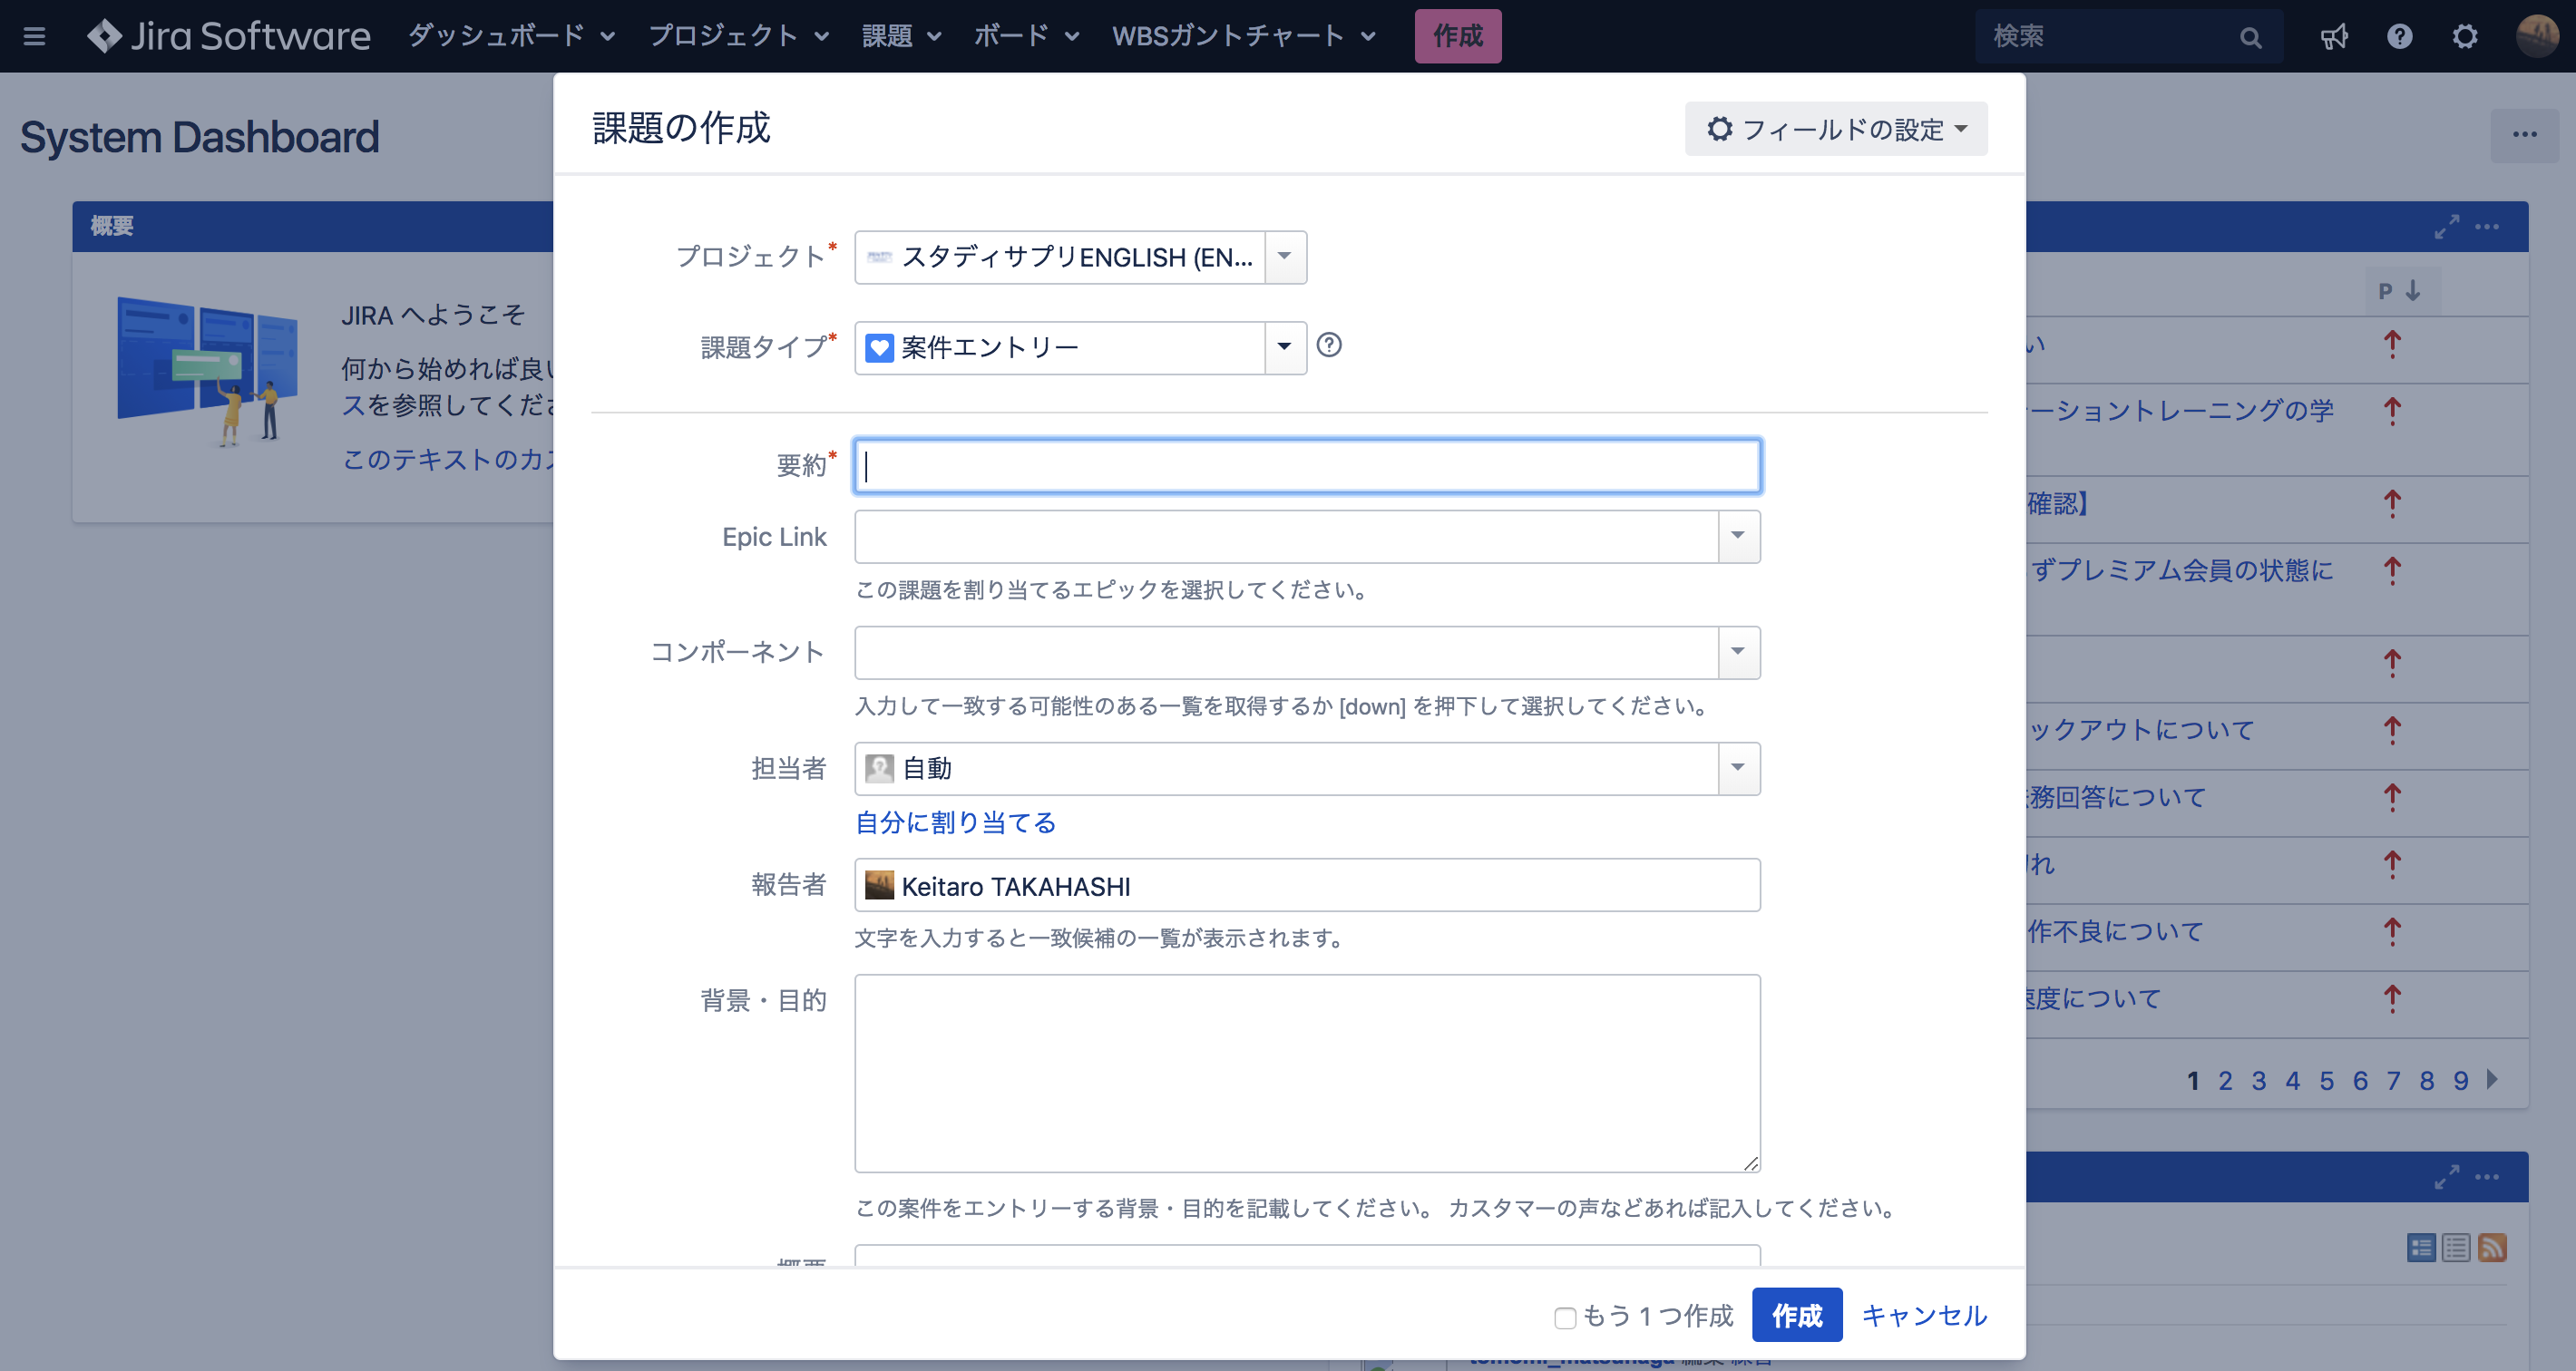Open the activity stream RSS feed

pos(2492,1247)
